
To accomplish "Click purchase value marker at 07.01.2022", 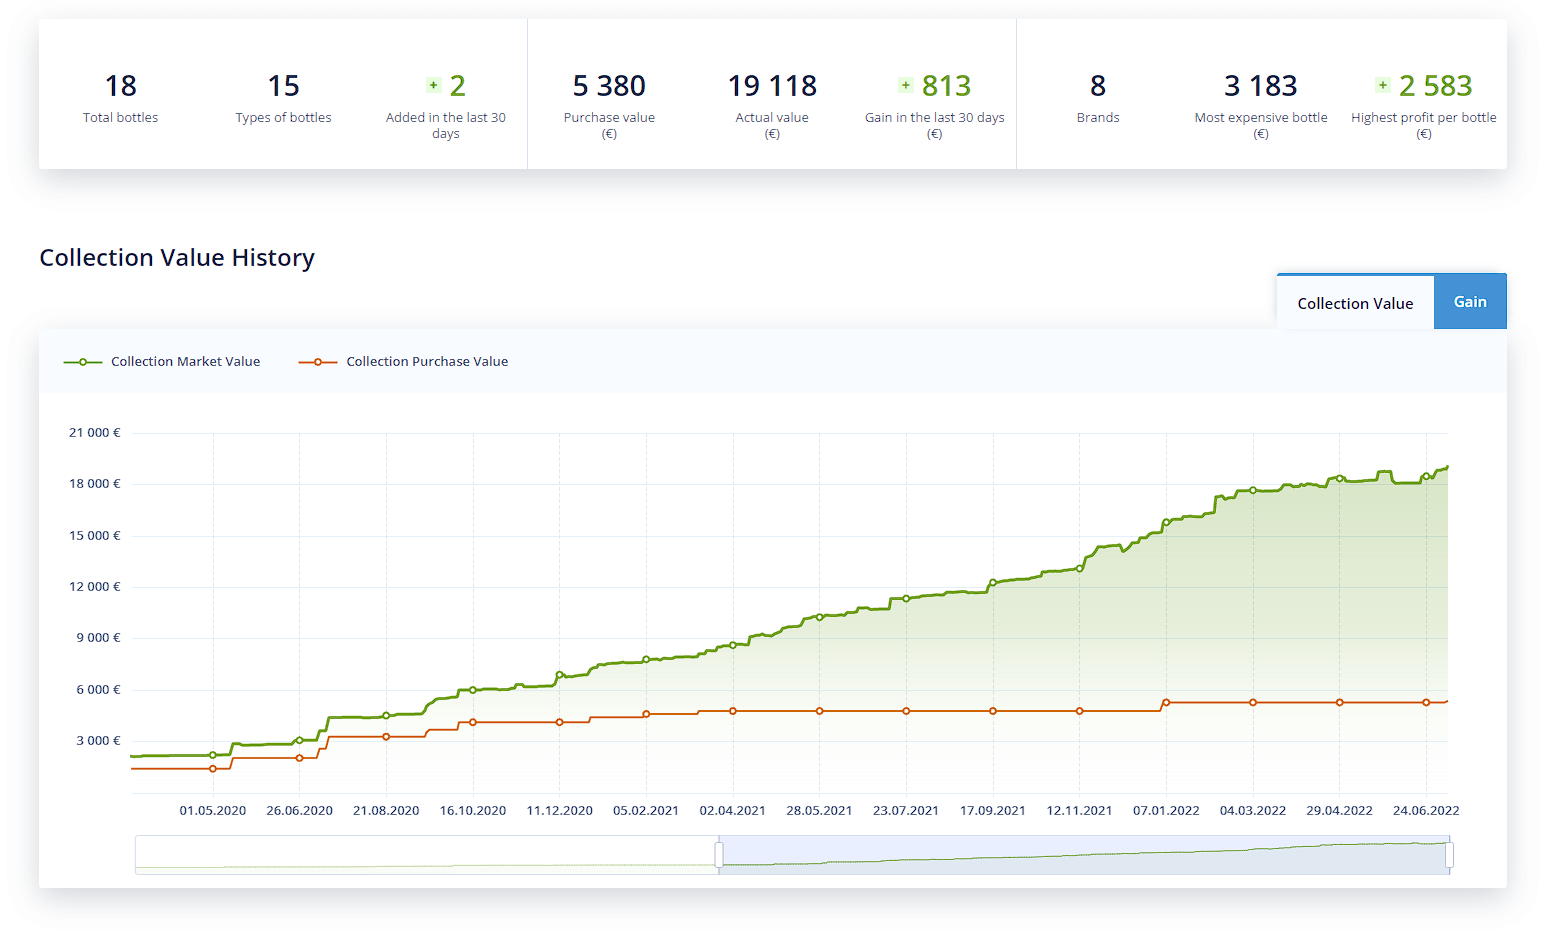I will 1166,703.
